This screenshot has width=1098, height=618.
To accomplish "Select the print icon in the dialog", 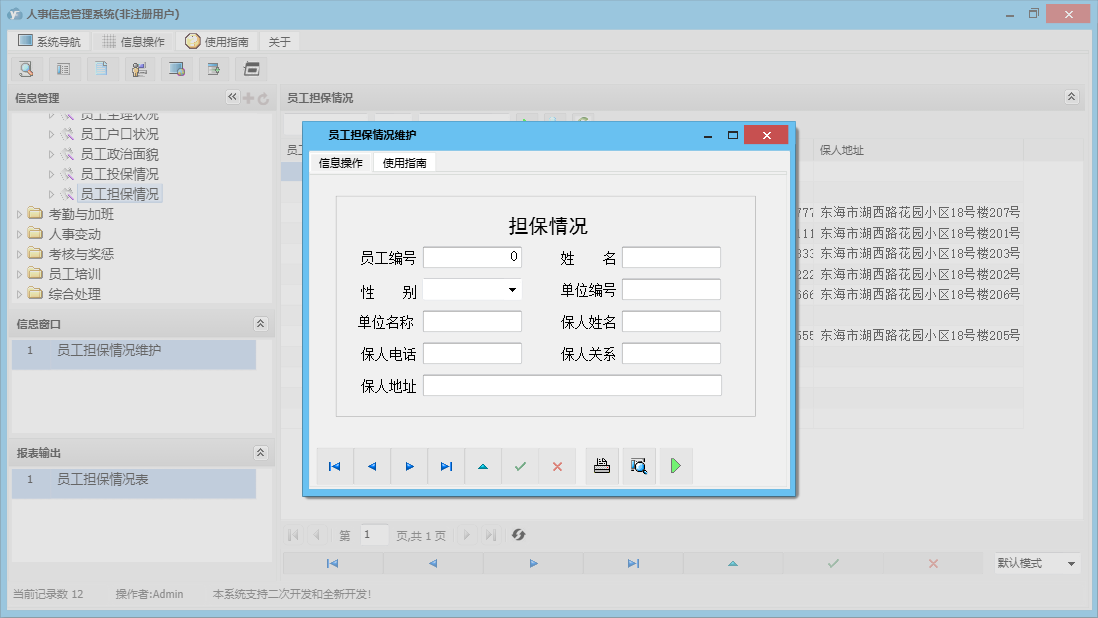I will tap(601, 465).
